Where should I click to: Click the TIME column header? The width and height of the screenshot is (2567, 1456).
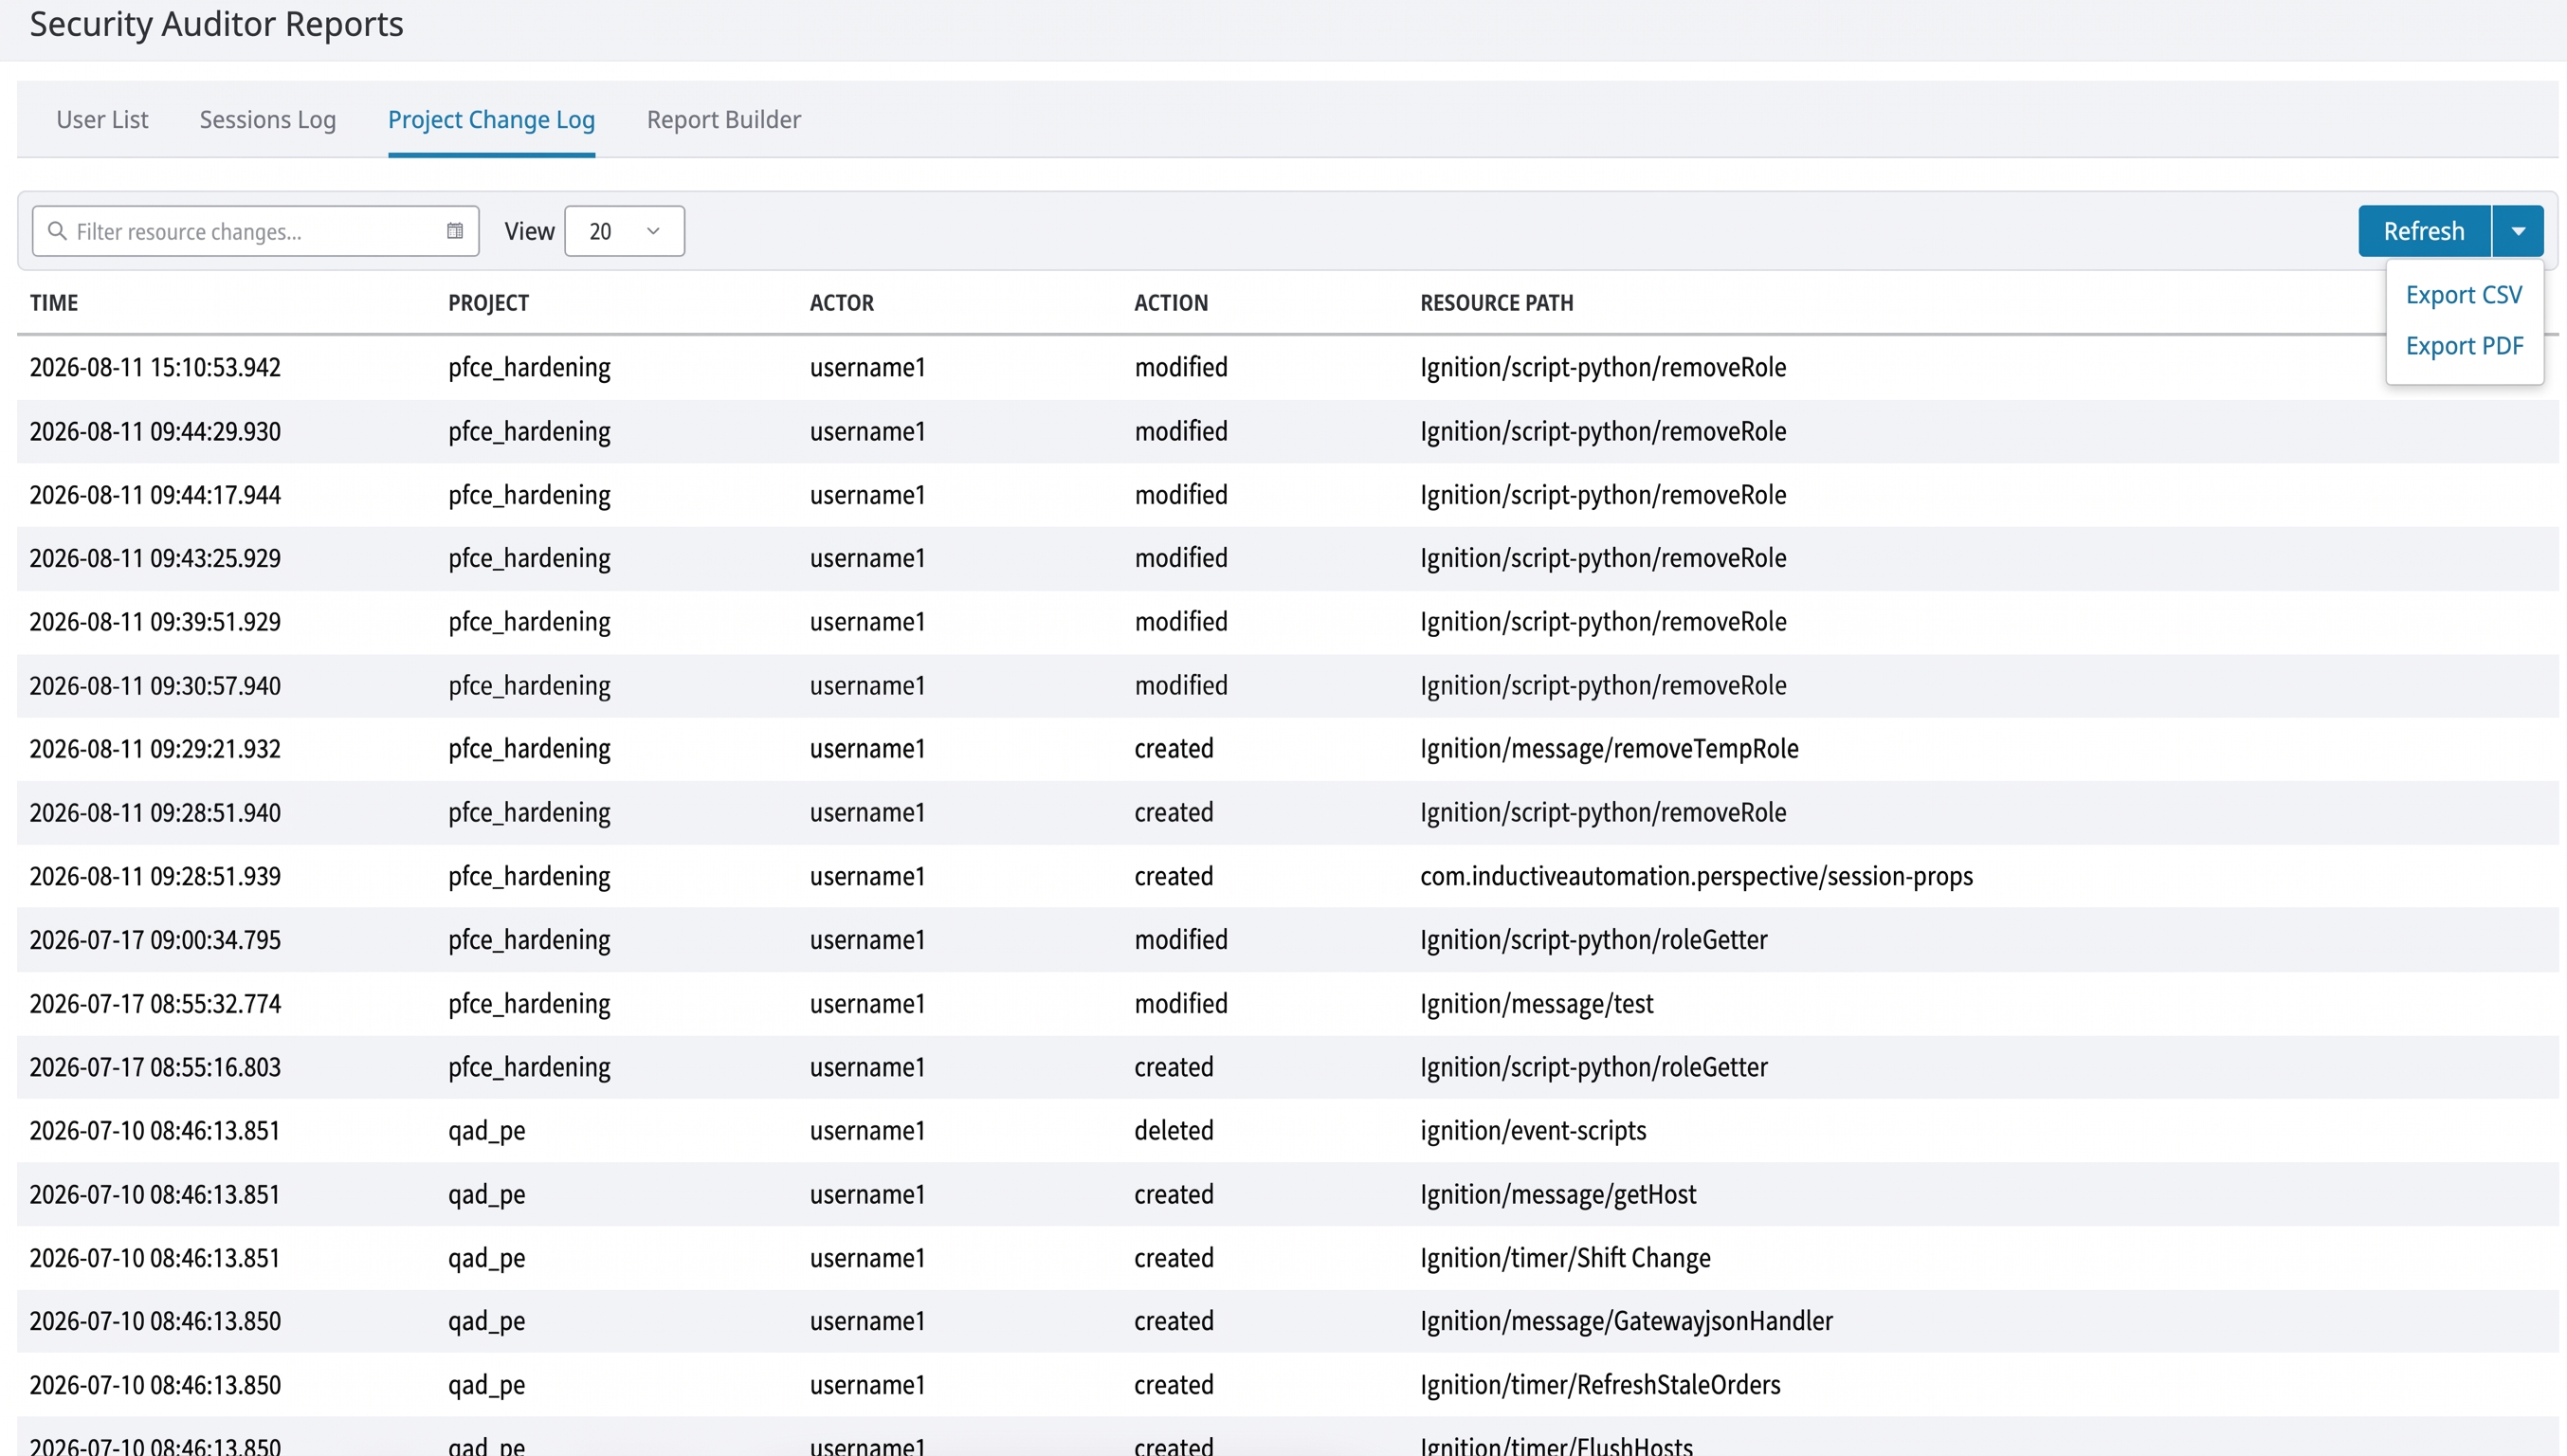tap(54, 303)
